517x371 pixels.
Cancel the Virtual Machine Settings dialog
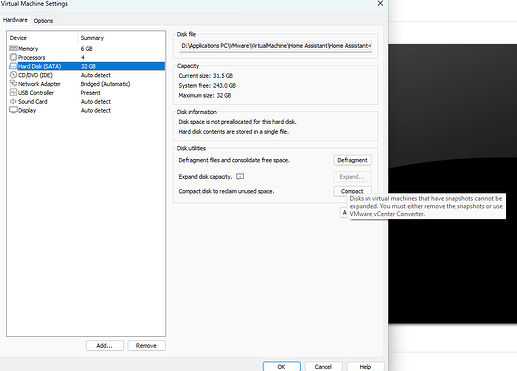[x=323, y=366]
